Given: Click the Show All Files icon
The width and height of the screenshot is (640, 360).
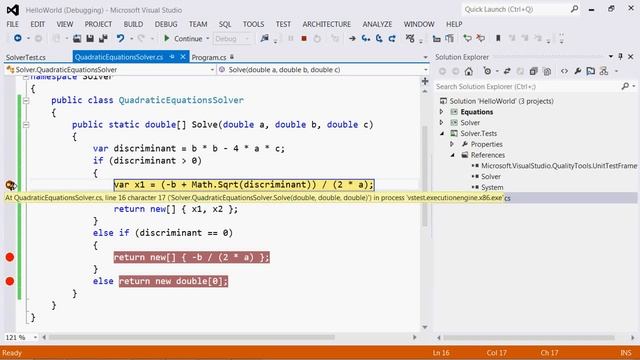Looking at the screenshot, I should (x=547, y=71).
